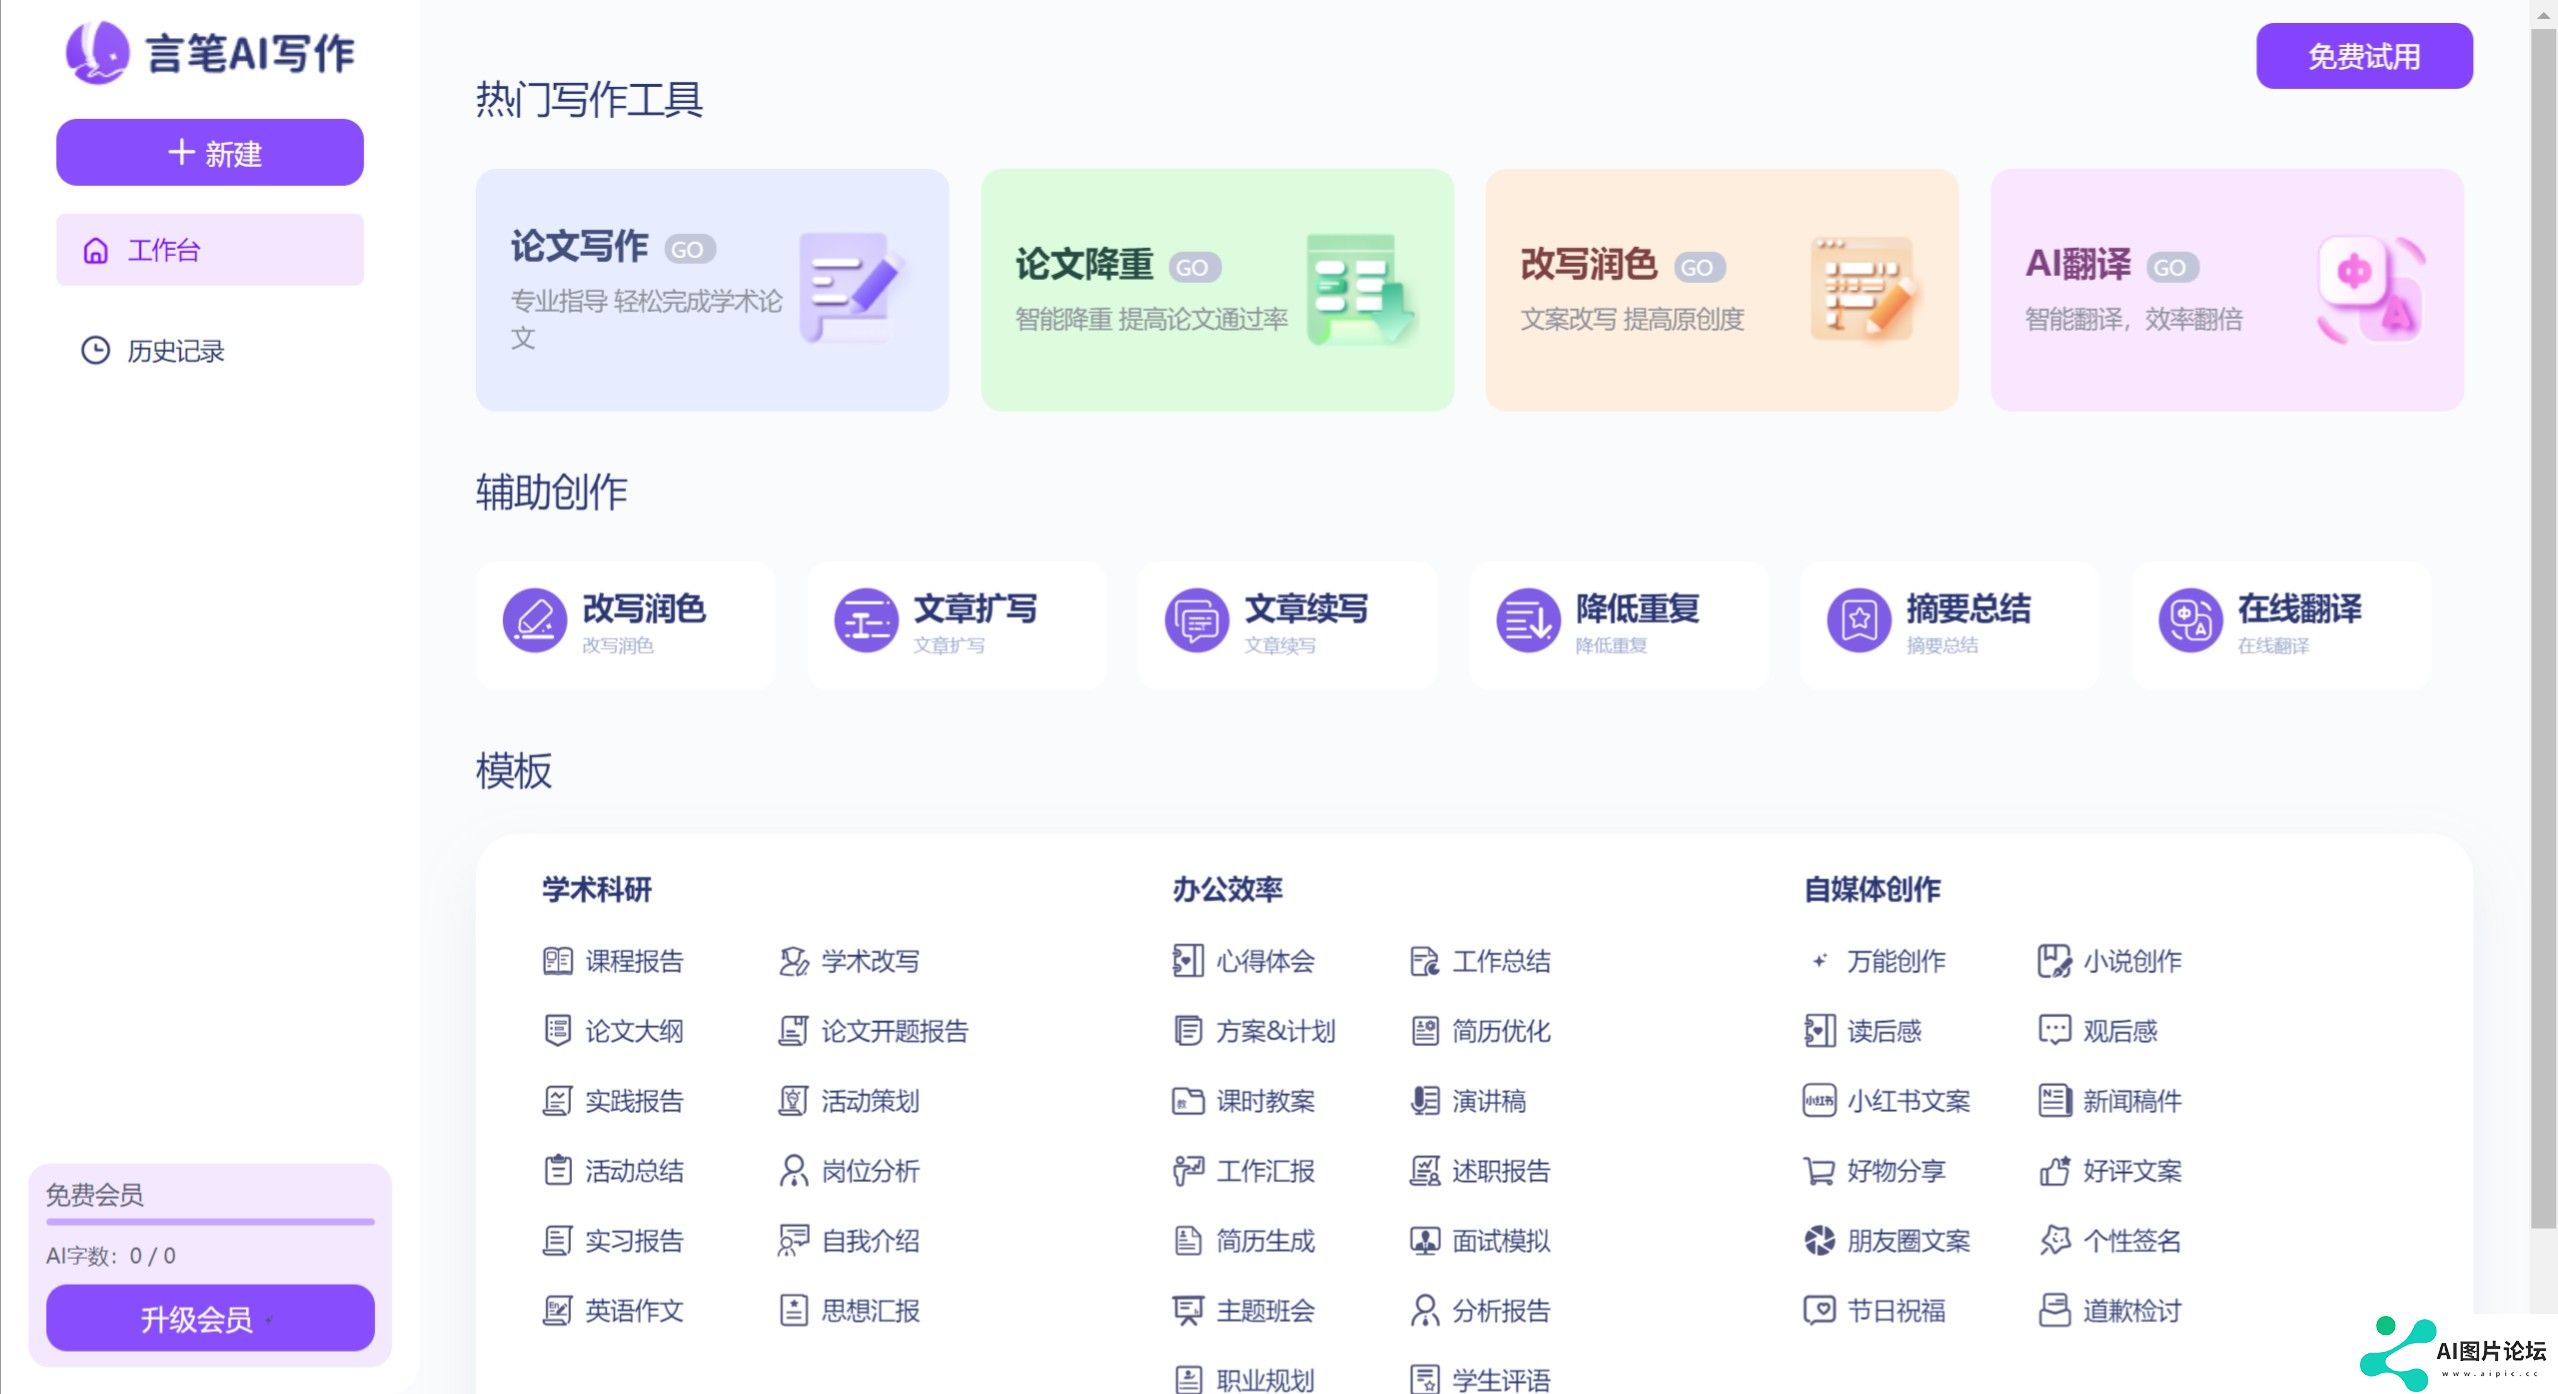Click the AI字数 quota progress bar
This screenshot has height=1394, width=2558.
210,1222
